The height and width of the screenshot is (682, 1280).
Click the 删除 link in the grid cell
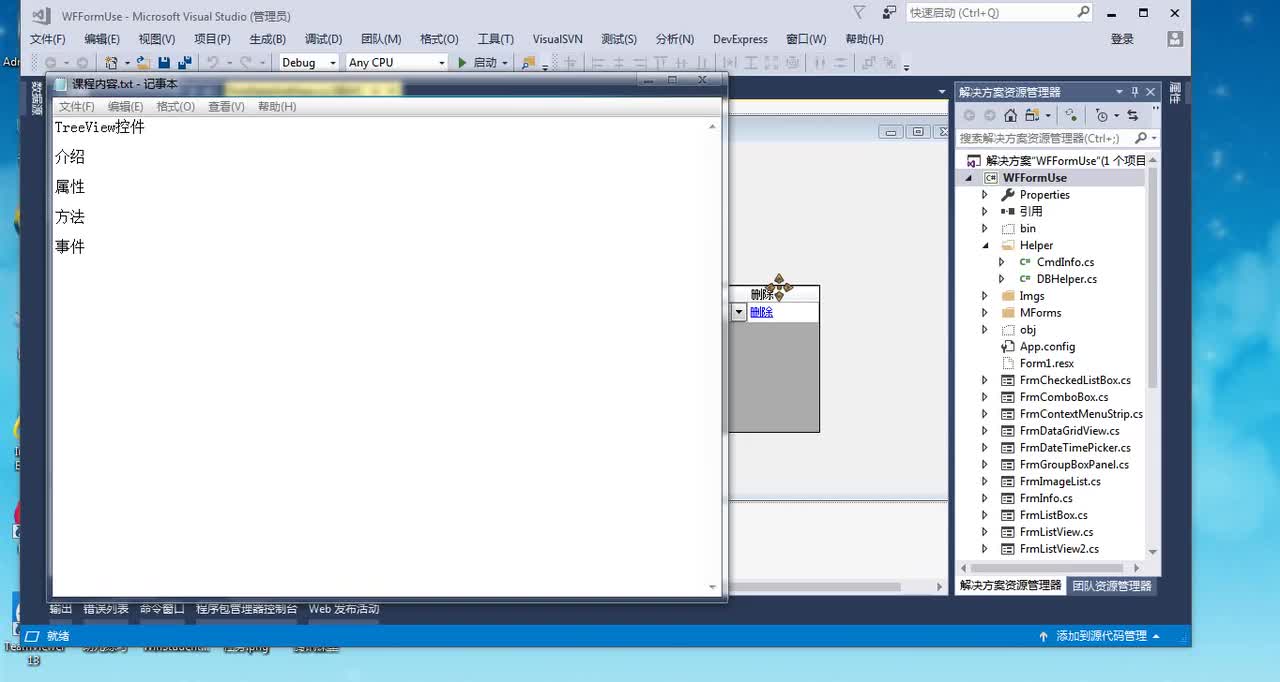coord(761,312)
